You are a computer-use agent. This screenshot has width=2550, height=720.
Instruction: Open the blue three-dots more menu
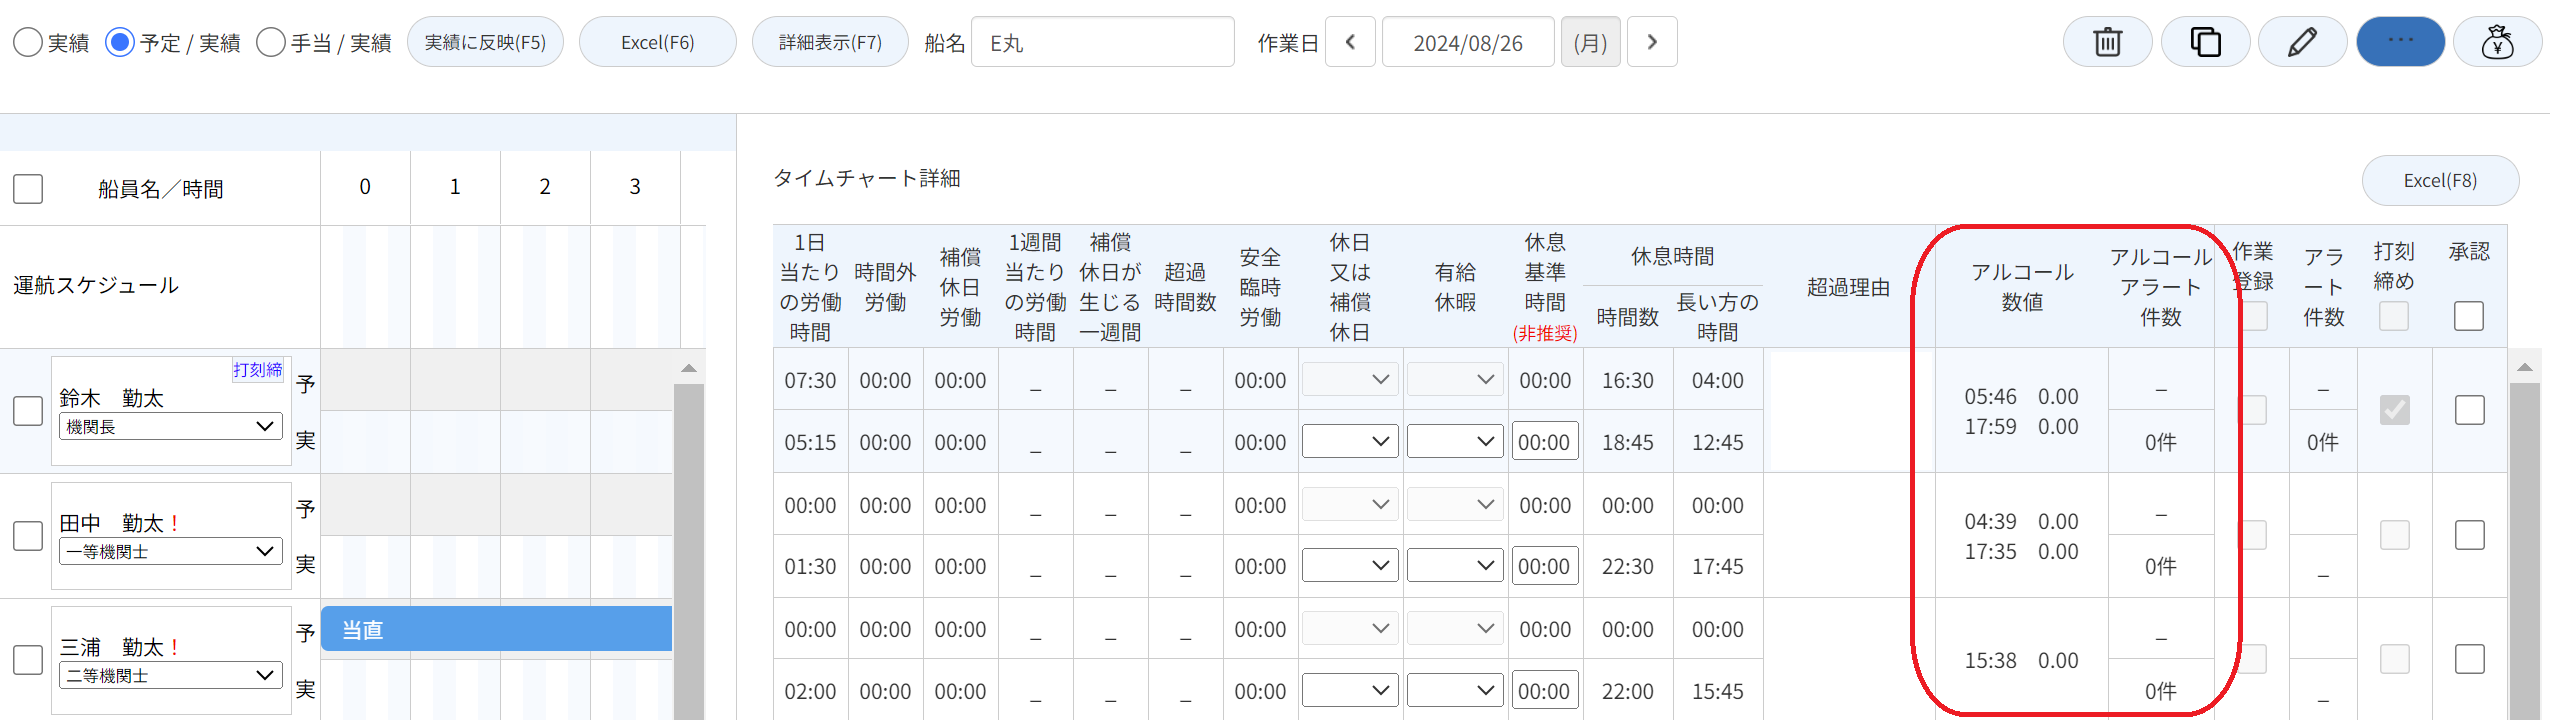(x=2400, y=42)
